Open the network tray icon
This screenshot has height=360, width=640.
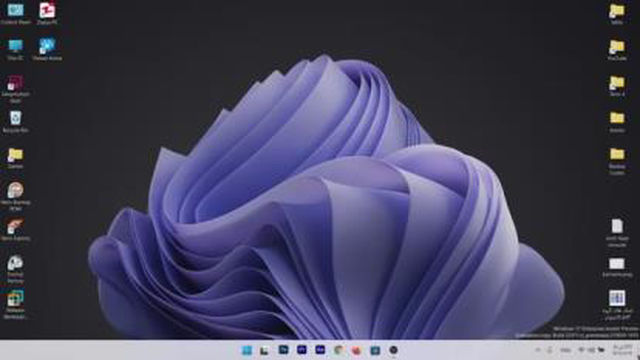click(582, 350)
